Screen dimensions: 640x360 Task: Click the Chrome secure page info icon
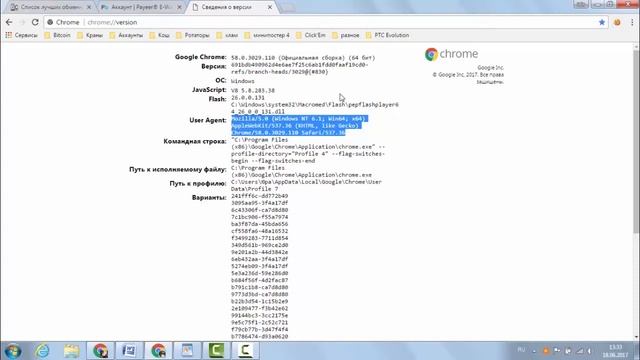point(50,22)
